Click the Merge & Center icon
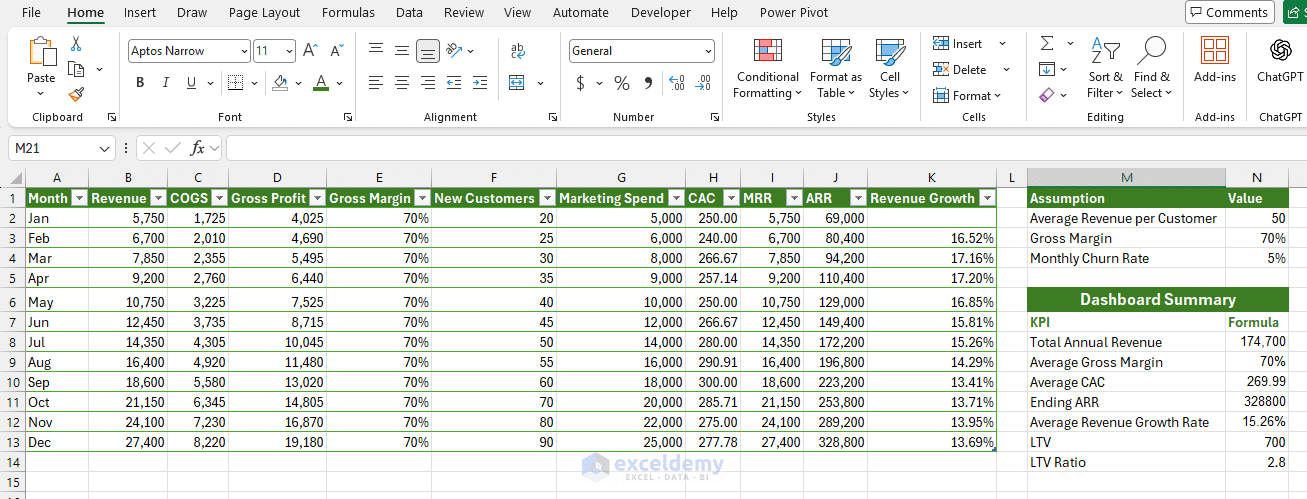 [517, 83]
